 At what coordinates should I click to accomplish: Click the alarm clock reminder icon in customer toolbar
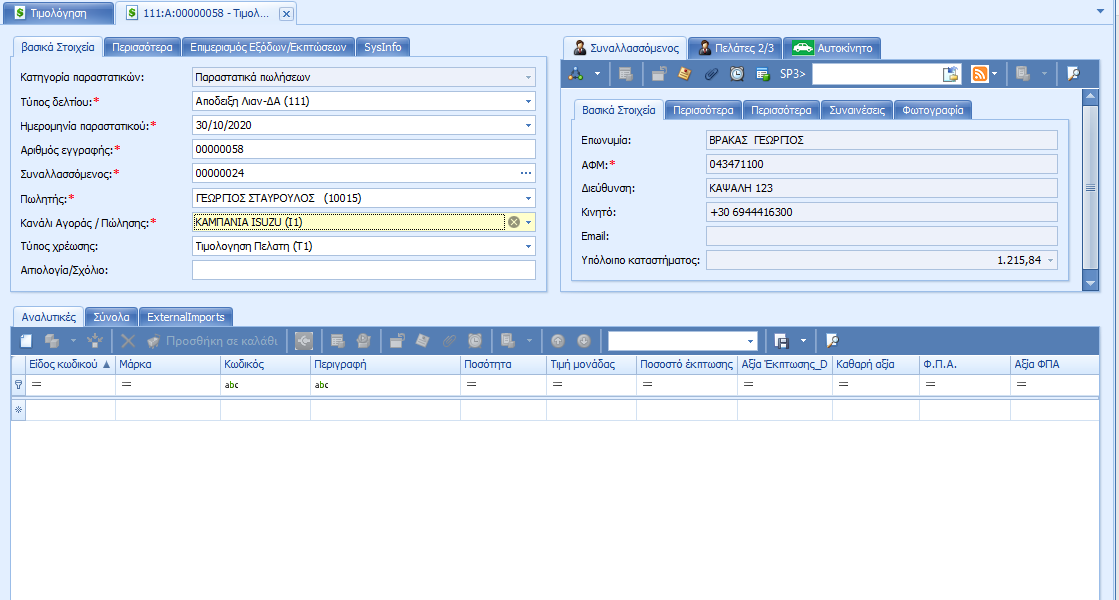[736, 74]
